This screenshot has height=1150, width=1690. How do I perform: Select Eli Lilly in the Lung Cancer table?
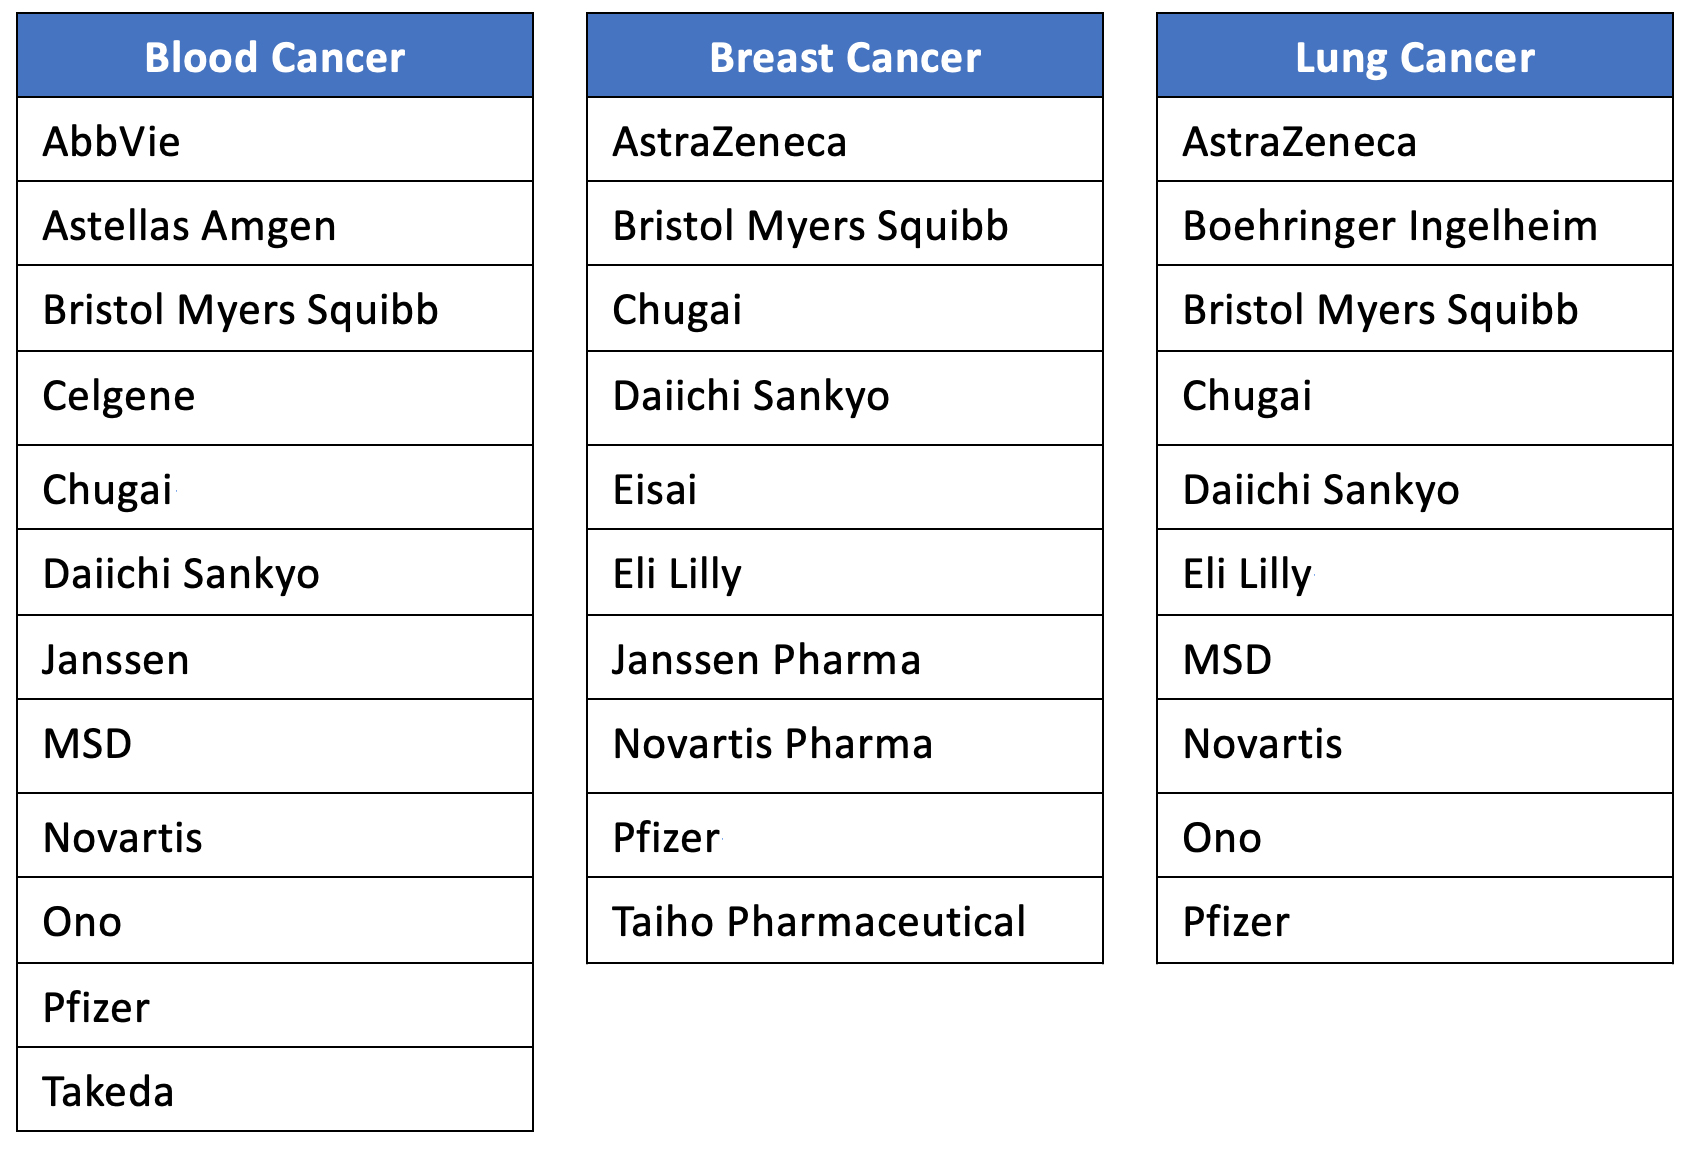click(1247, 574)
